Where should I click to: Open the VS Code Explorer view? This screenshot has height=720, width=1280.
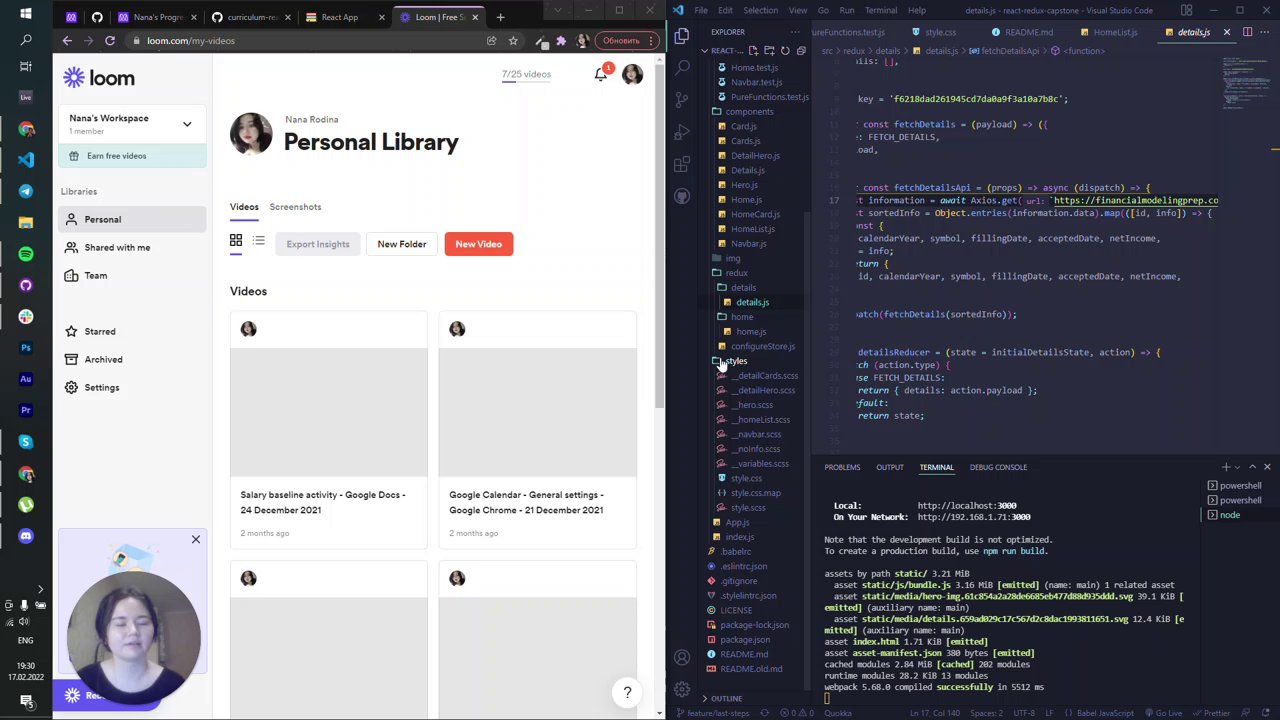(x=682, y=36)
